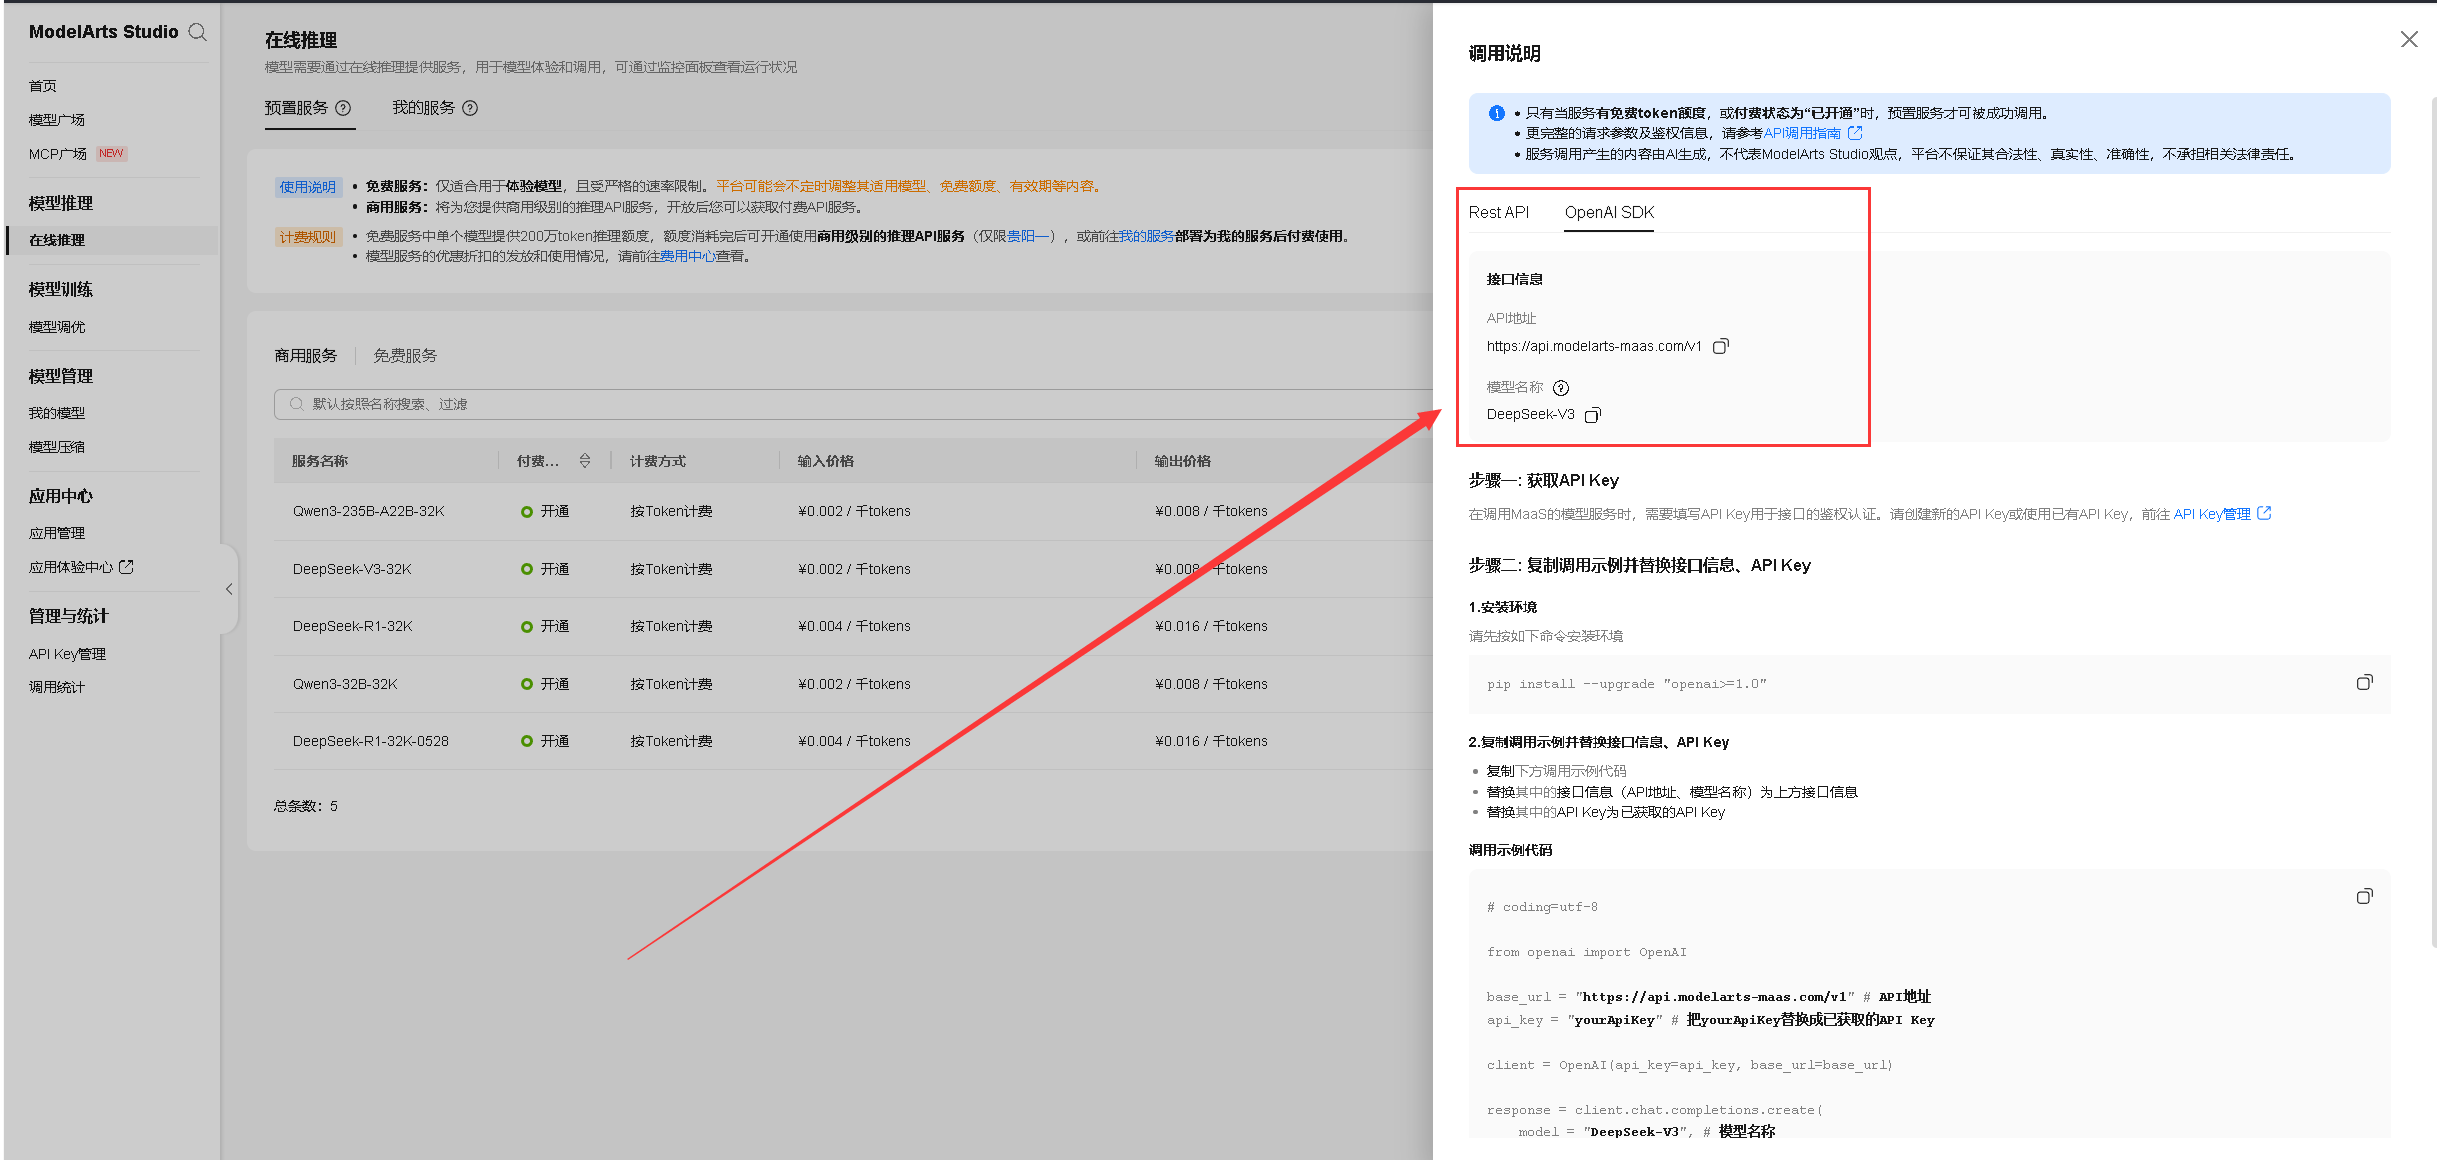Click external link icon after API Key管理
The image size is (2437, 1160).
pos(2265,513)
